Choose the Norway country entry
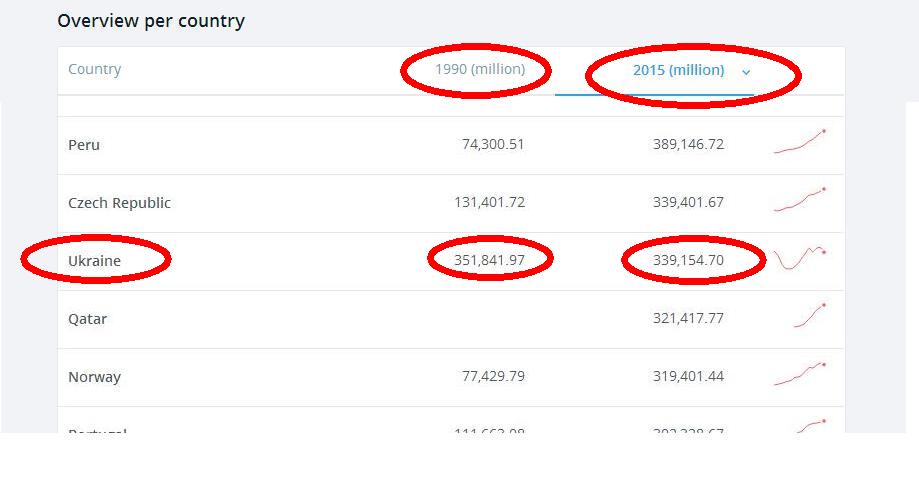Image resolution: width=919 pixels, height=500 pixels. point(94,377)
